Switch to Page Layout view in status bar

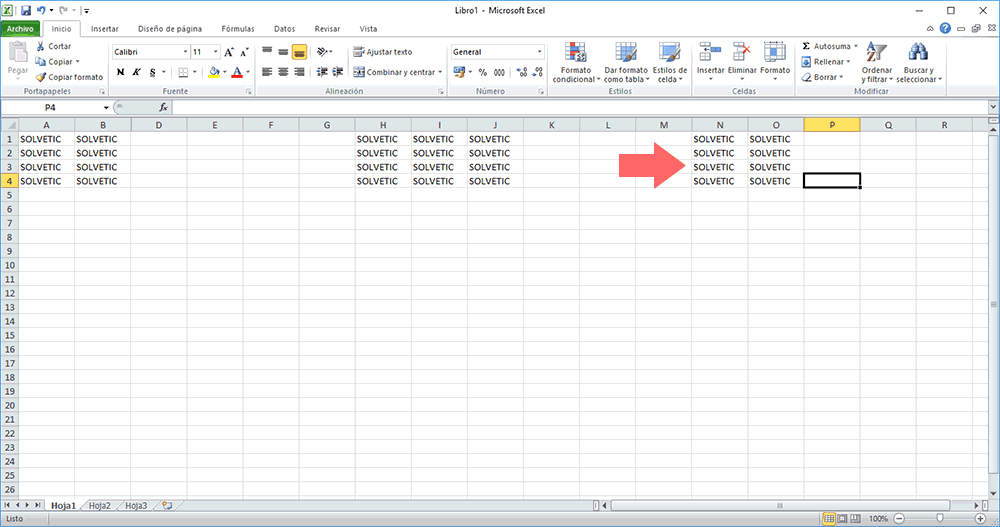(842, 519)
